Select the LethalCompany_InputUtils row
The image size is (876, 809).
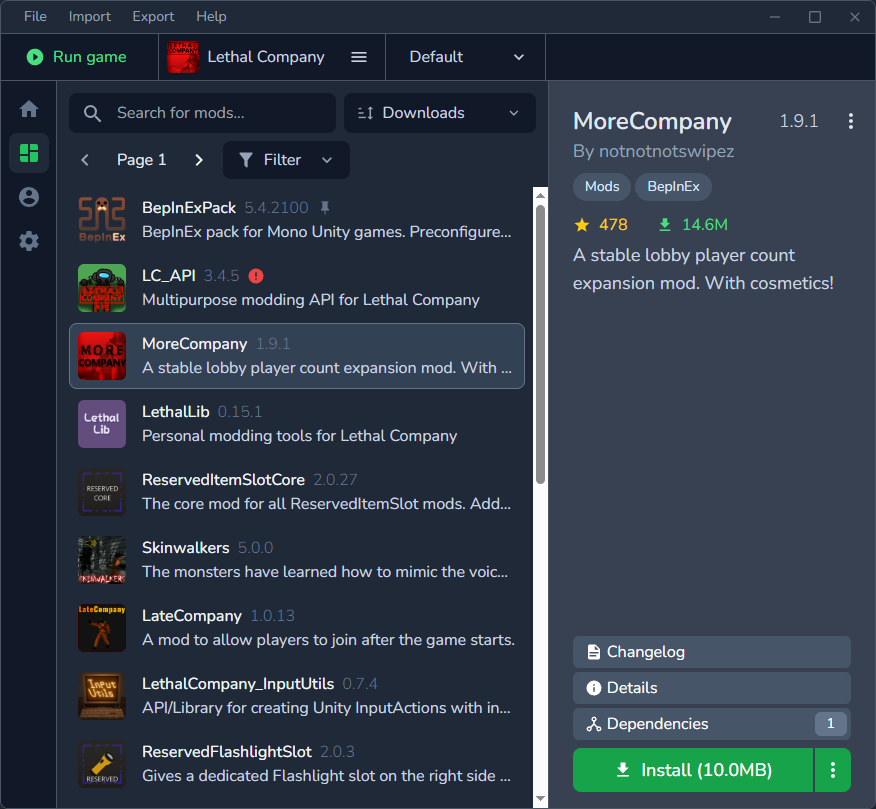(x=297, y=696)
